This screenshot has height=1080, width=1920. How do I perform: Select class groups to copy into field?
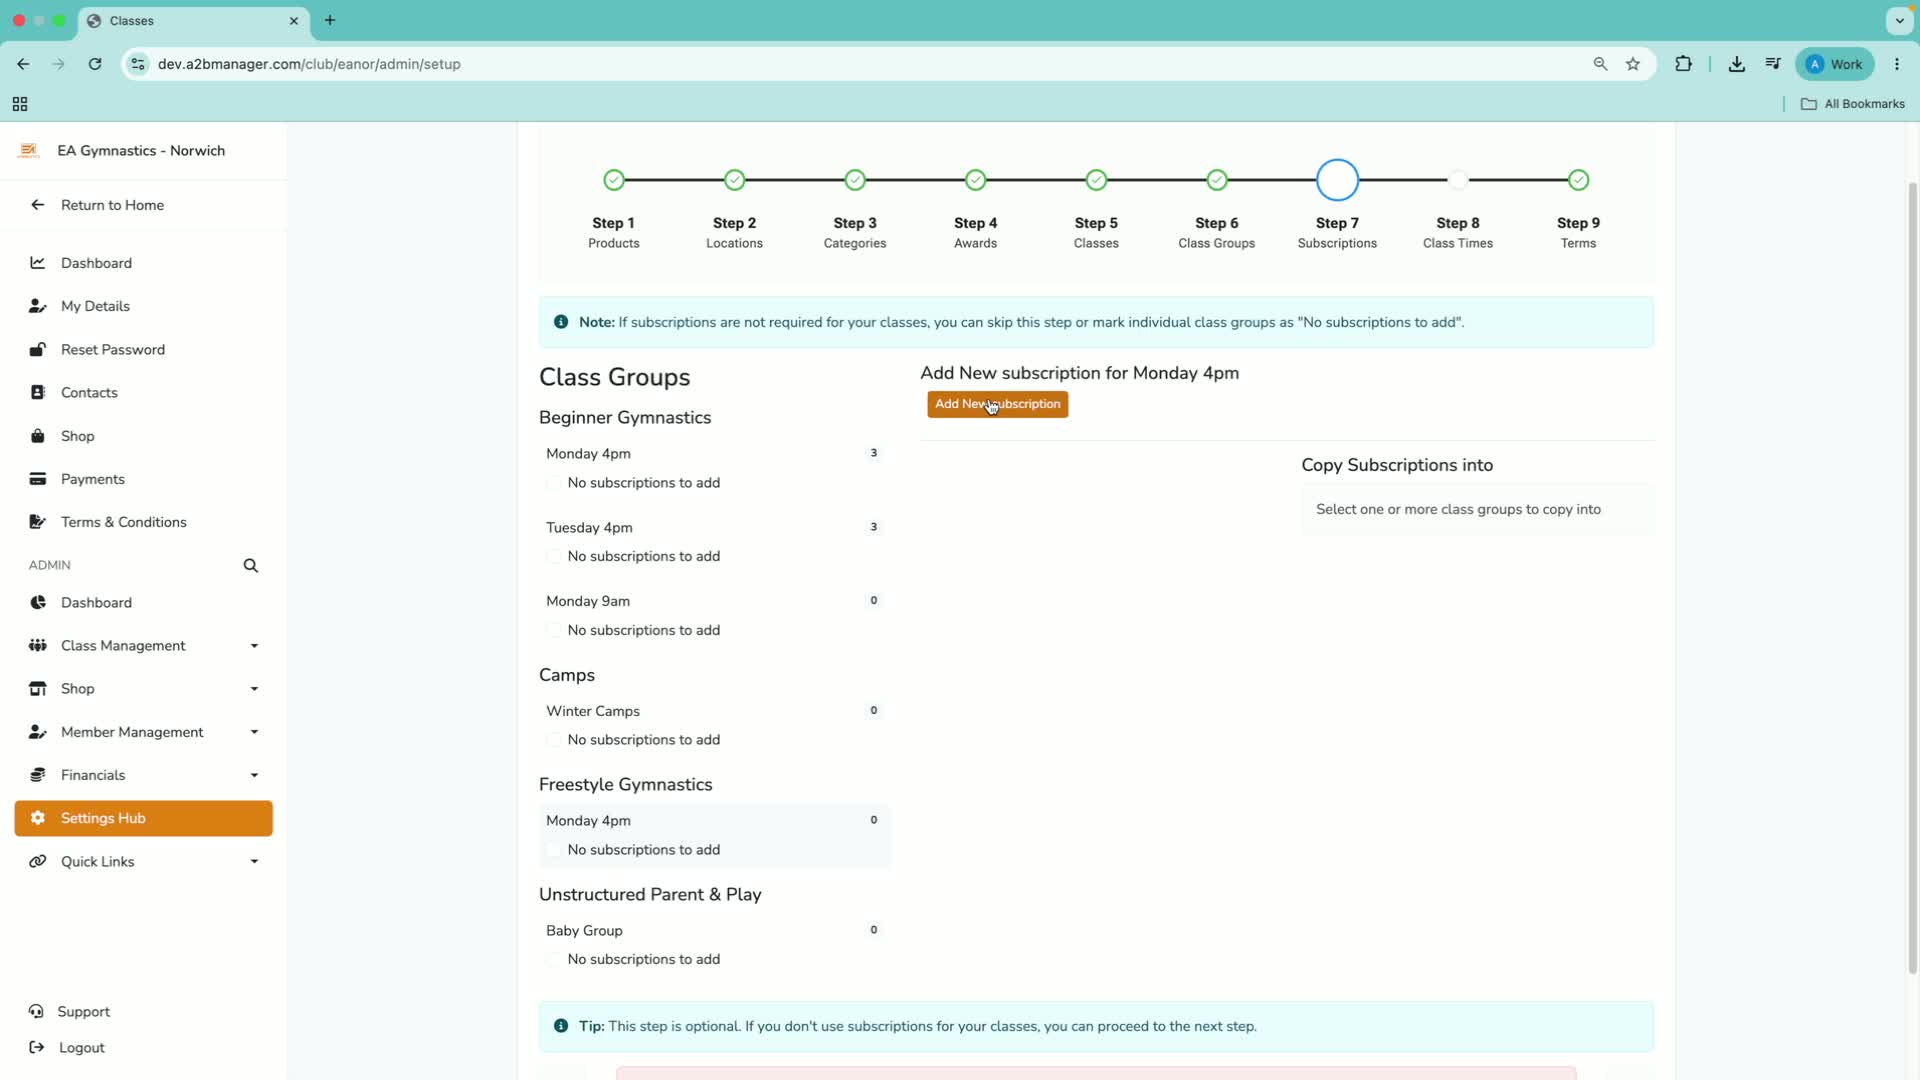point(1477,510)
